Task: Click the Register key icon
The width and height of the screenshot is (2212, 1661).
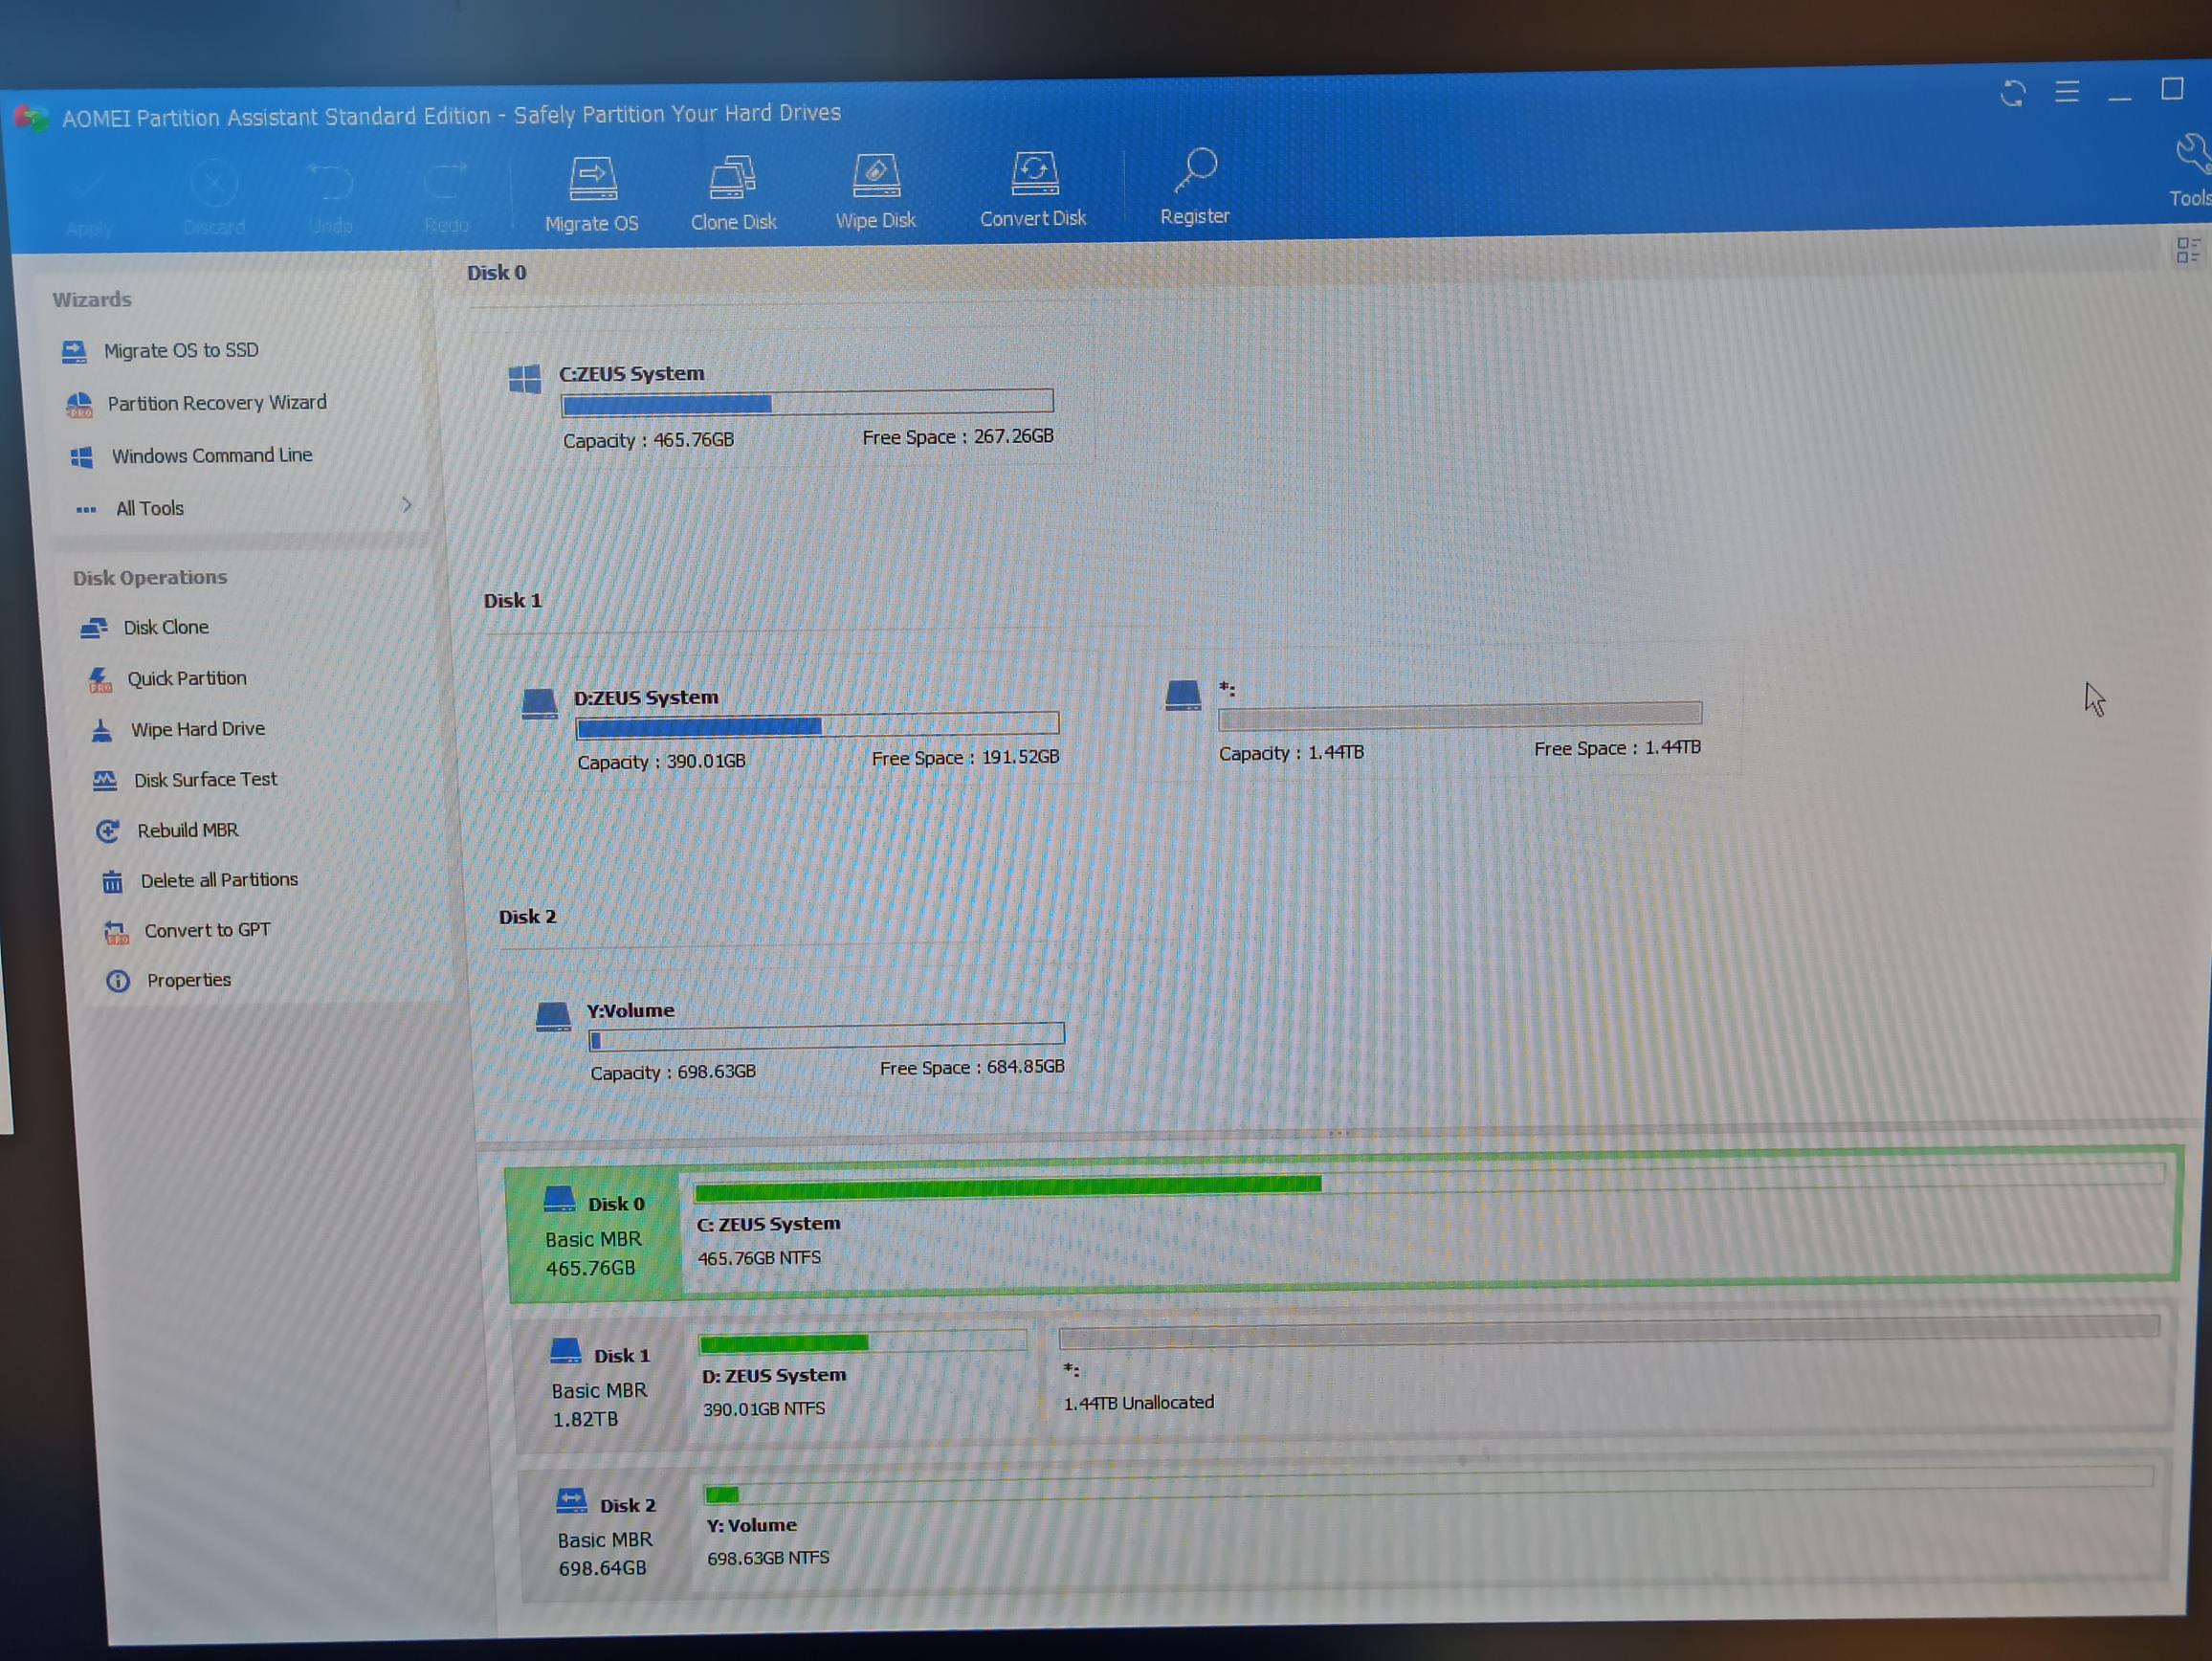Action: click(x=1195, y=187)
